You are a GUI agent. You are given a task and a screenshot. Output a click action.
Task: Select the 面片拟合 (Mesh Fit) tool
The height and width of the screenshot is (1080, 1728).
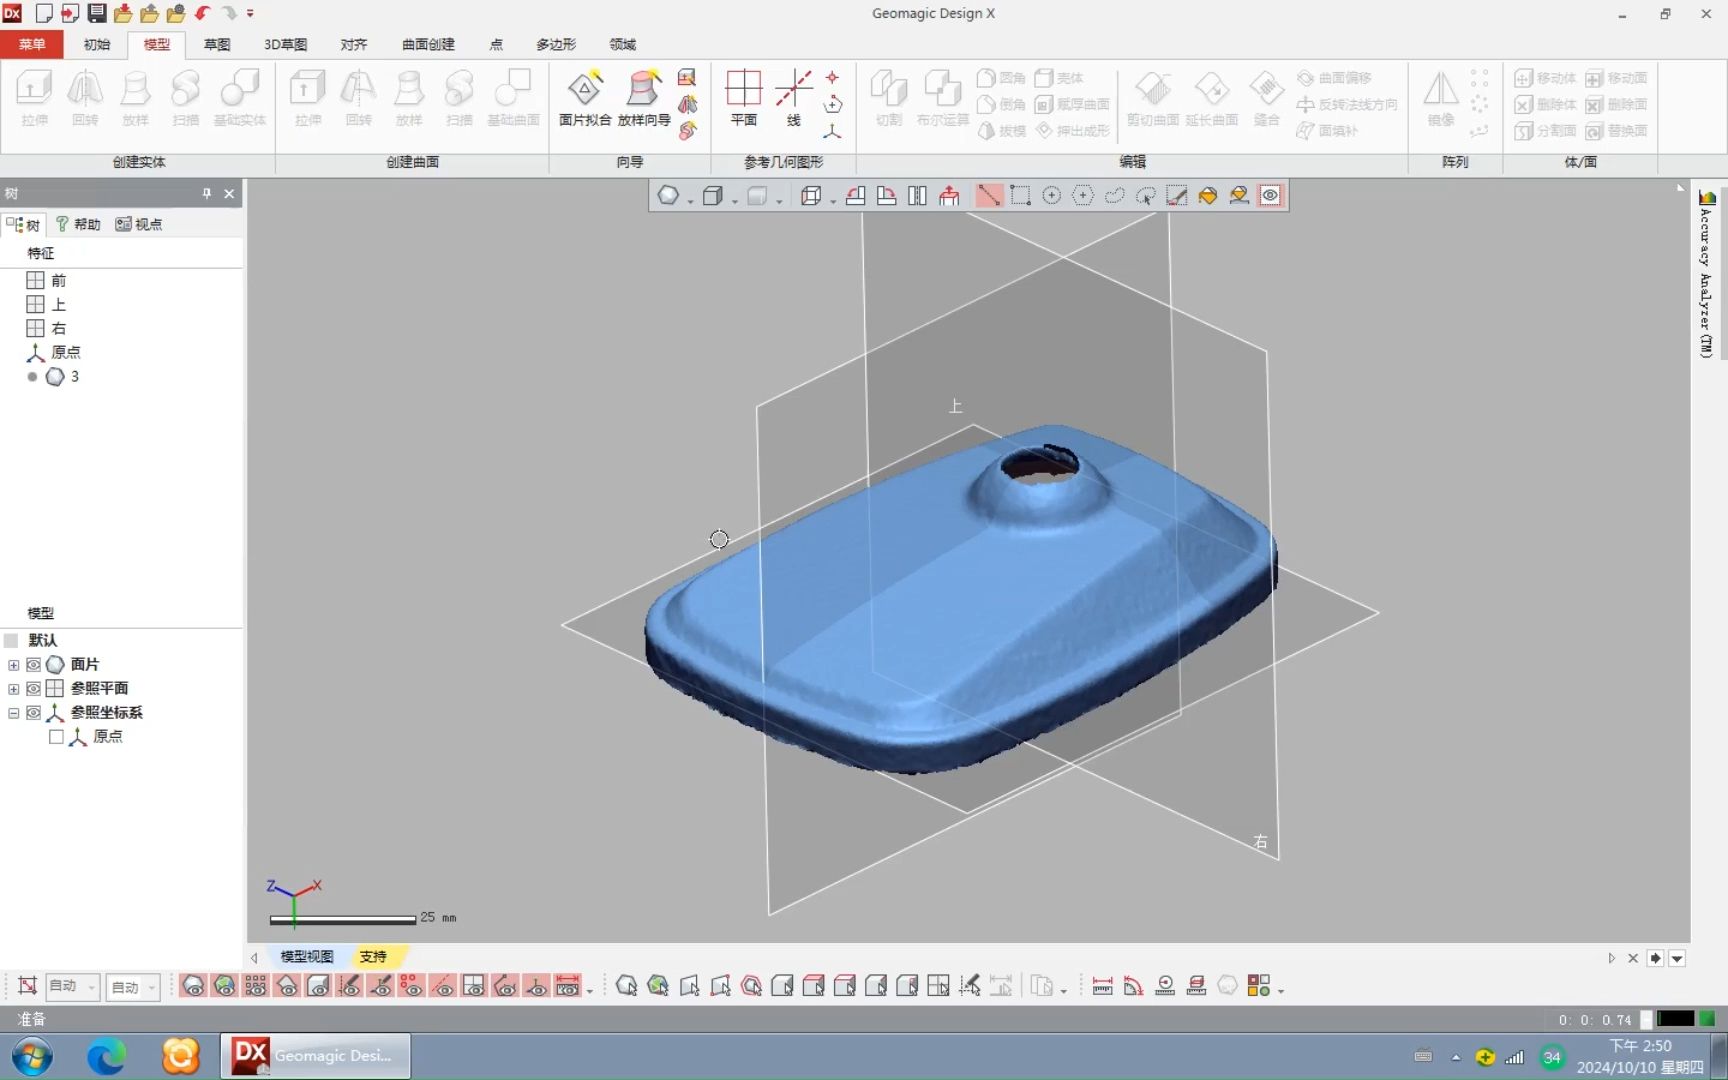point(585,100)
